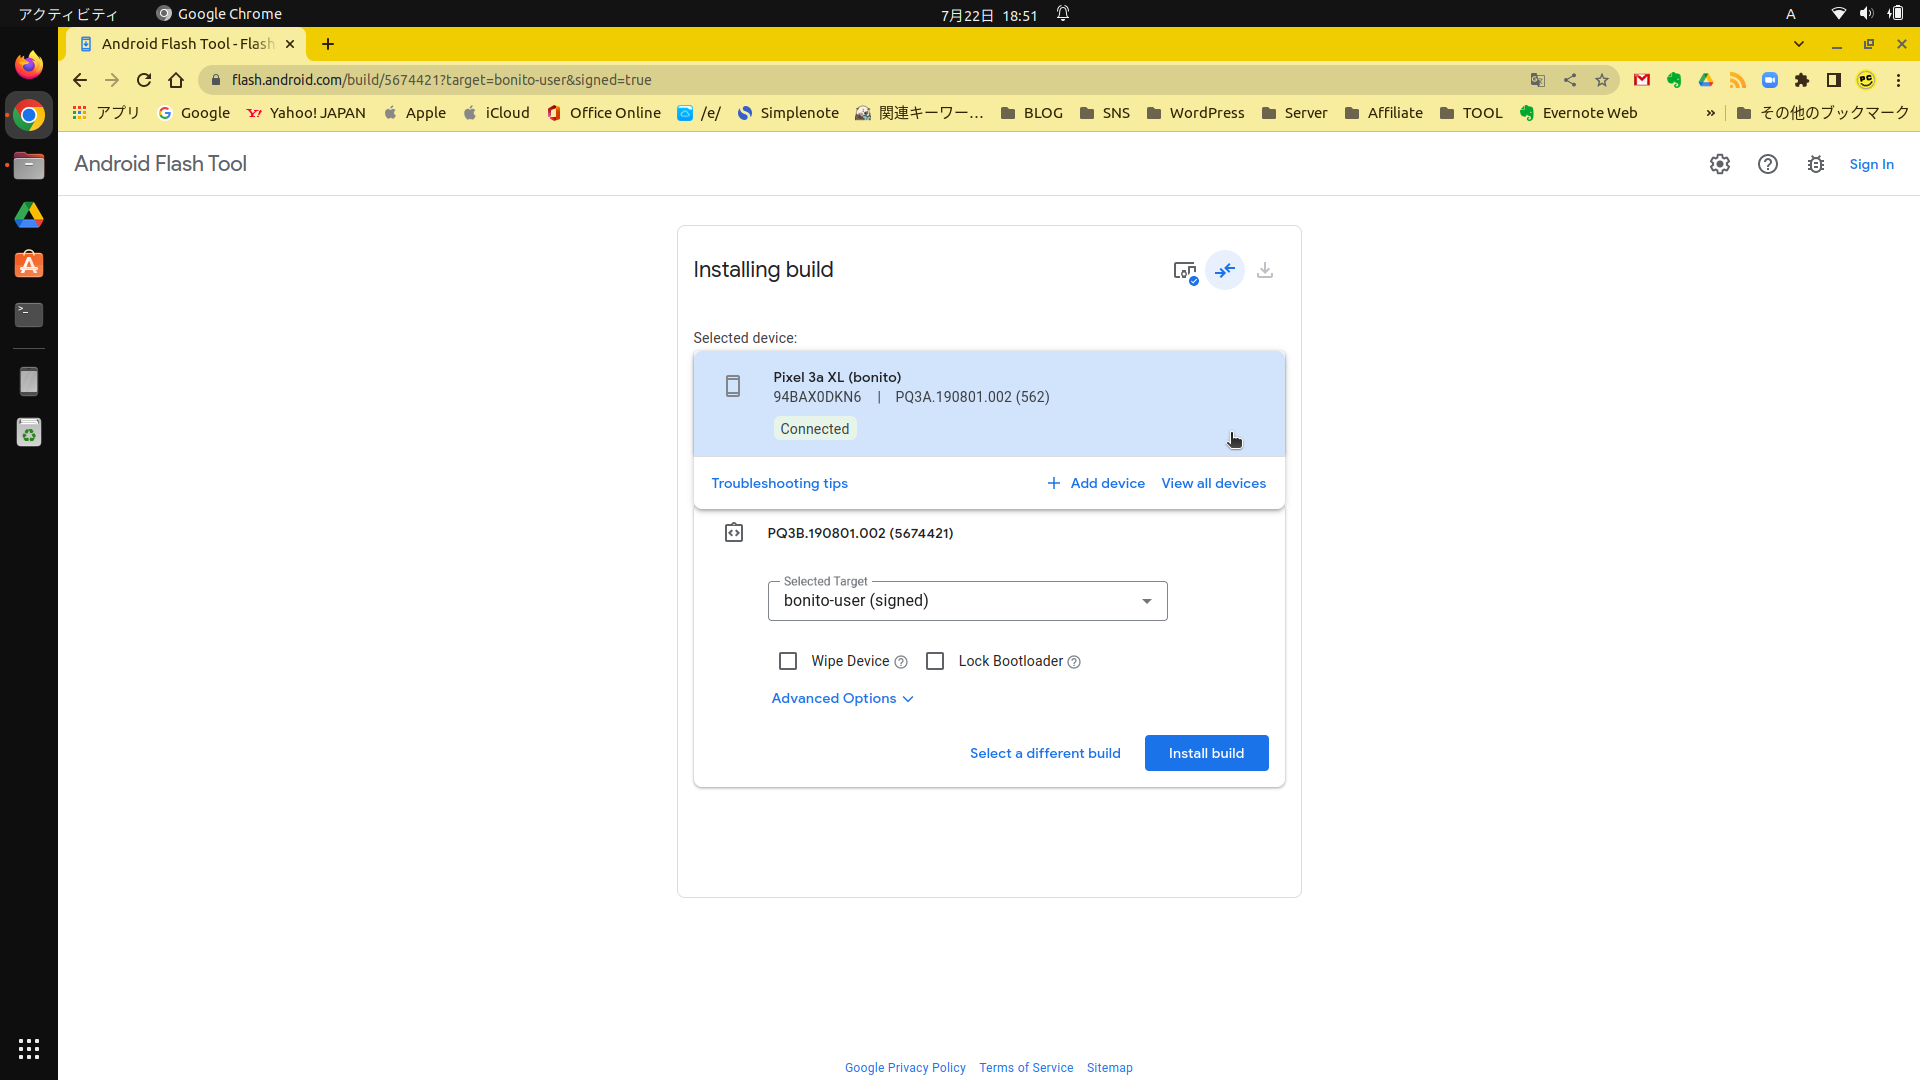Open Firefox from the Ubuntu dock

[29, 65]
